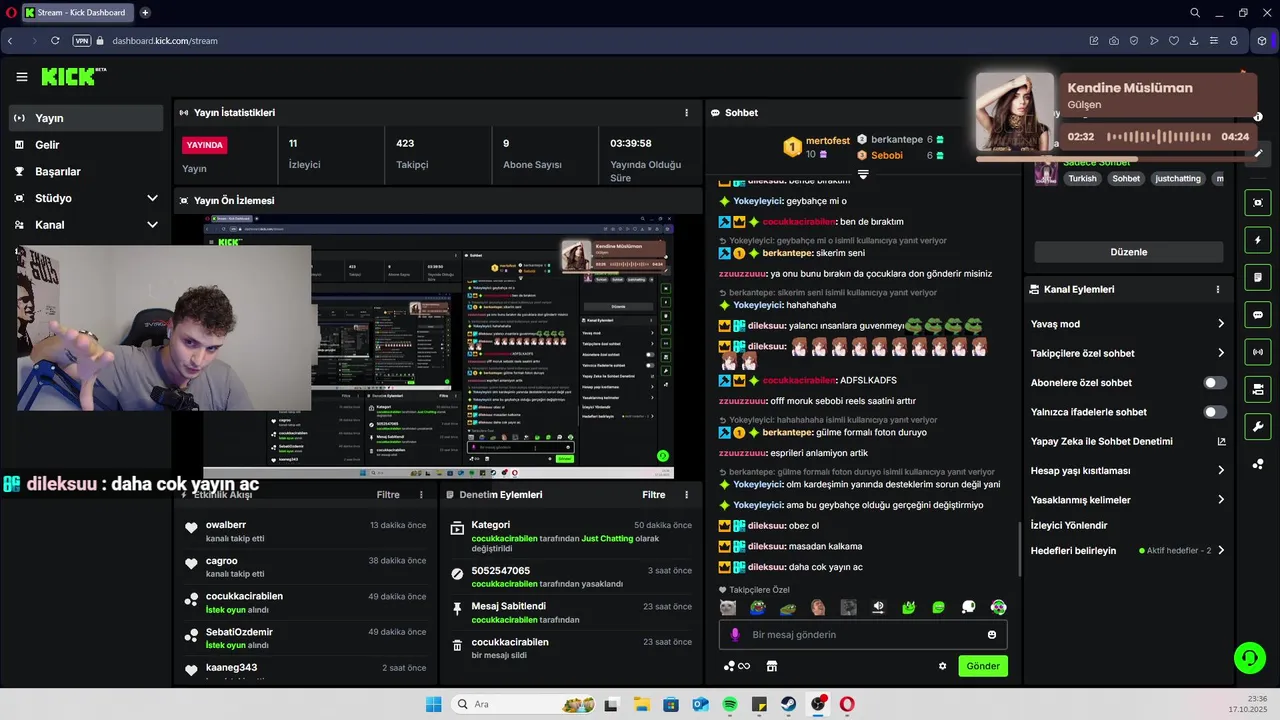Open Yasaklanmış kelimeler chevron
The width and height of the screenshot is (1280, 720).
point(1221,500)
